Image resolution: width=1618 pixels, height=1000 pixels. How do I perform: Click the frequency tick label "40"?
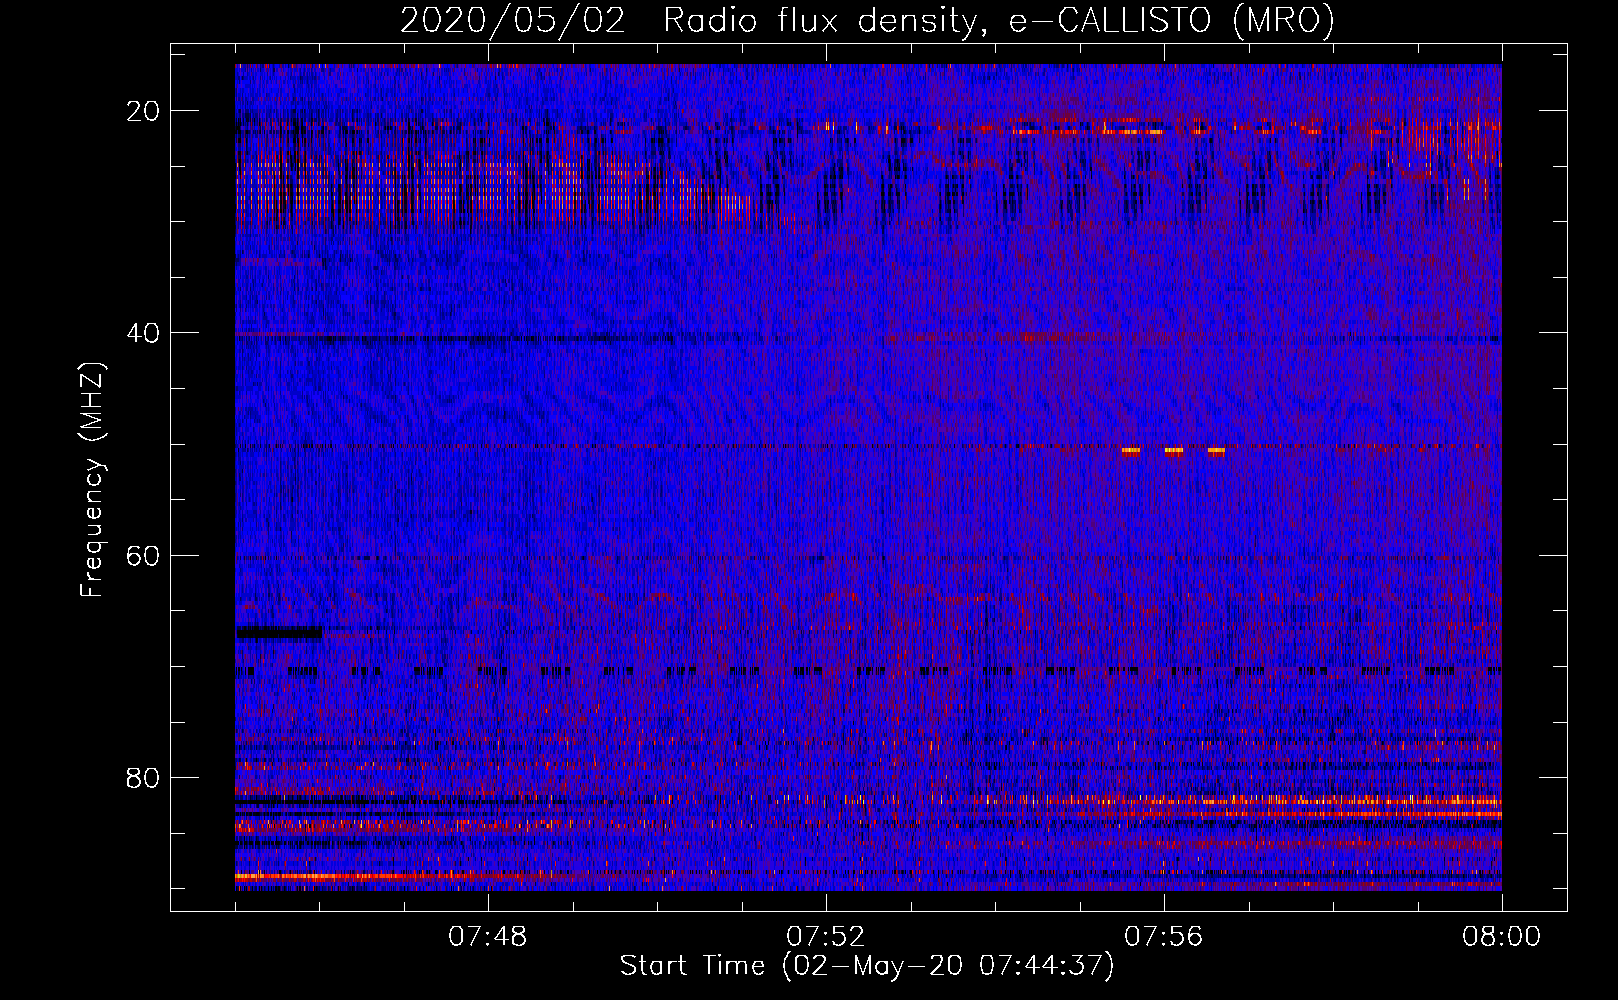pos(143,333)
